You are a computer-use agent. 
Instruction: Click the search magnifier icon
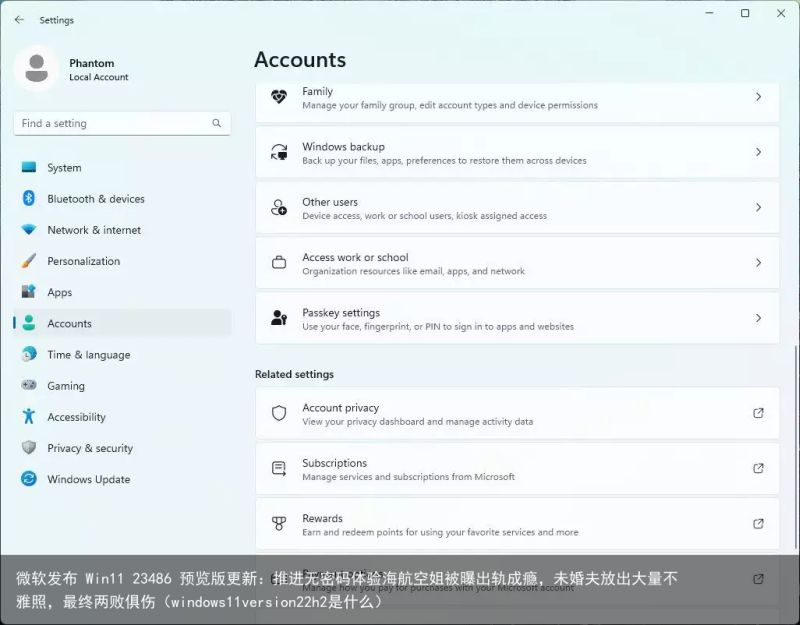pos(217,123)
